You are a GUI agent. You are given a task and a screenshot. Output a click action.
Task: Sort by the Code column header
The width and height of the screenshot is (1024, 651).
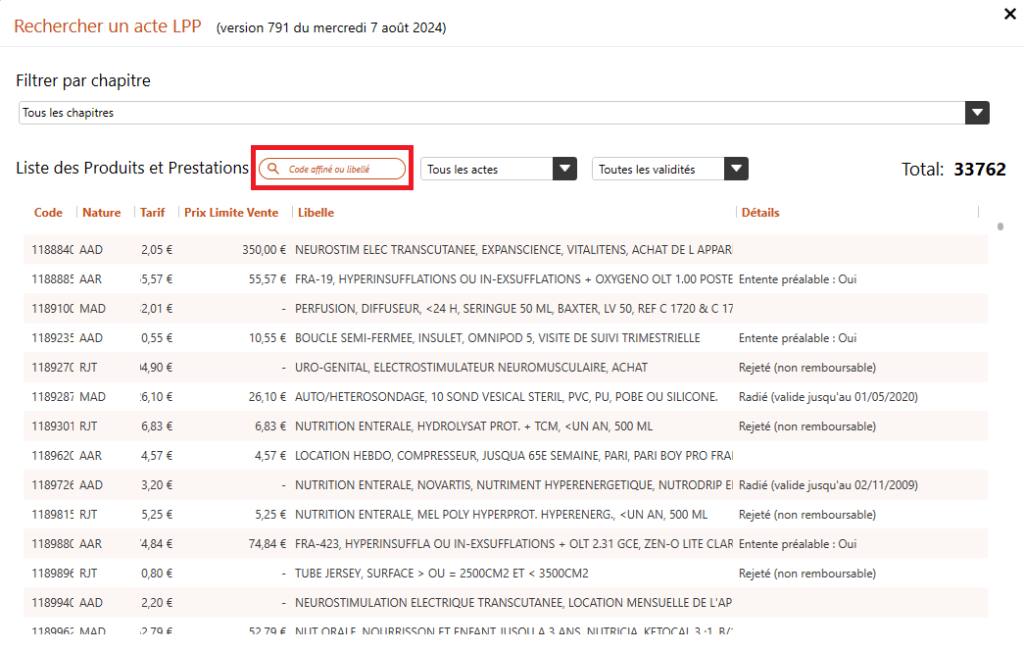click(x=48, y=212)
